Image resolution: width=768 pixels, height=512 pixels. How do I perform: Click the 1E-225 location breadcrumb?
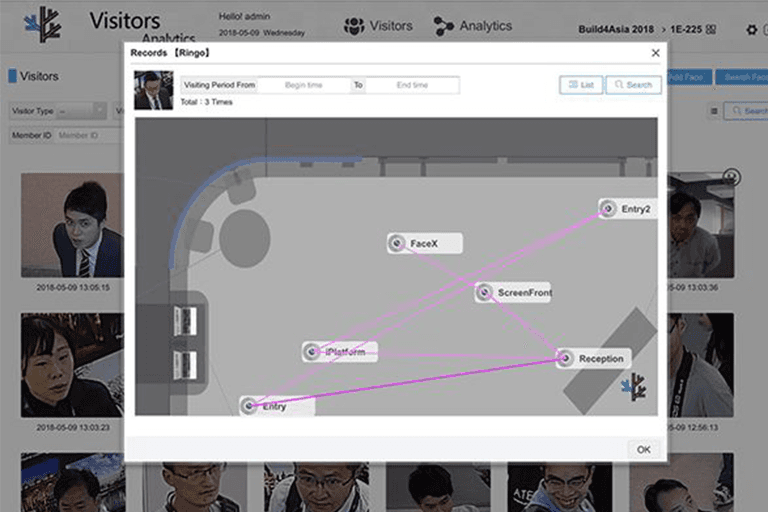pos(686,29)
